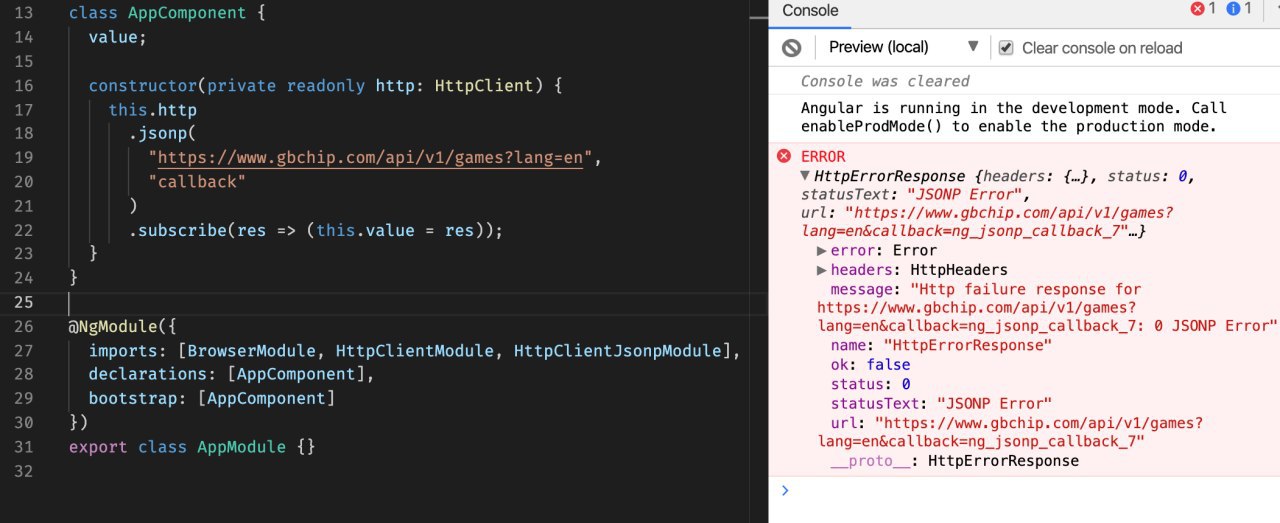This screenshot has height=523, width=1280.
Task: Expand the error: Error property
Action: (823, 251)
